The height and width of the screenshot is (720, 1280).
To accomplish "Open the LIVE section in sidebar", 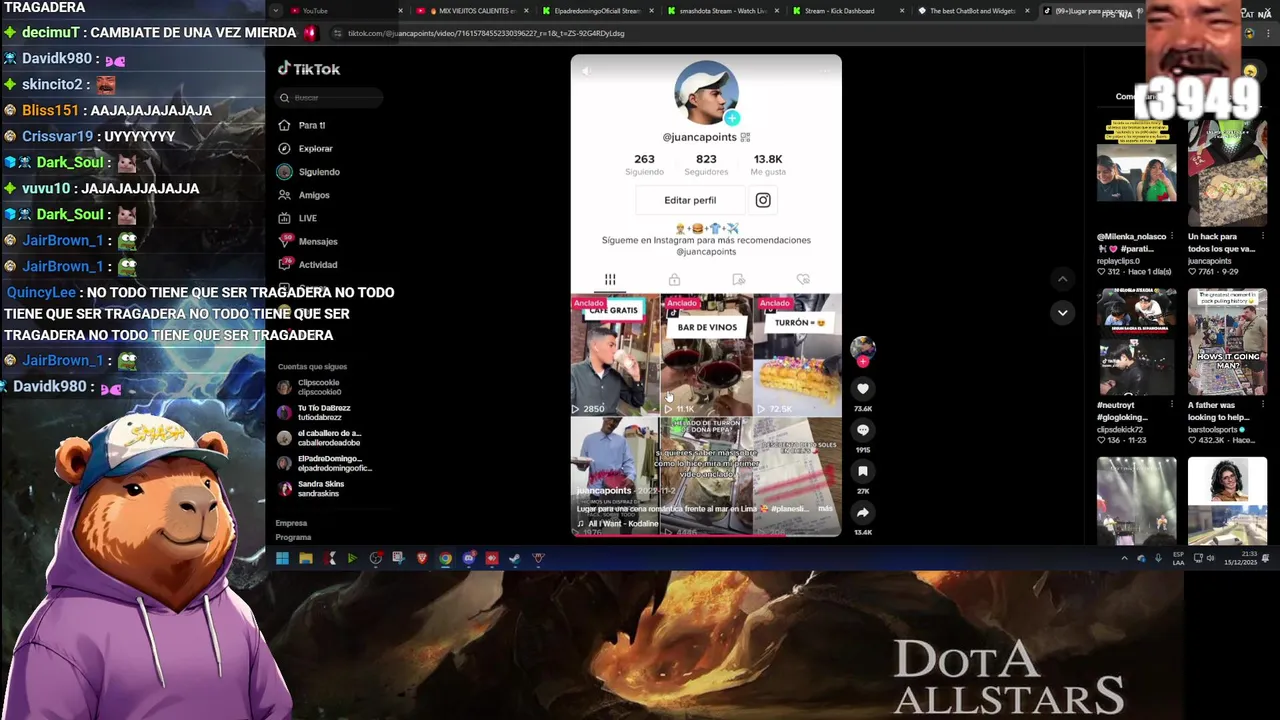I will click(x=298, y=218).
